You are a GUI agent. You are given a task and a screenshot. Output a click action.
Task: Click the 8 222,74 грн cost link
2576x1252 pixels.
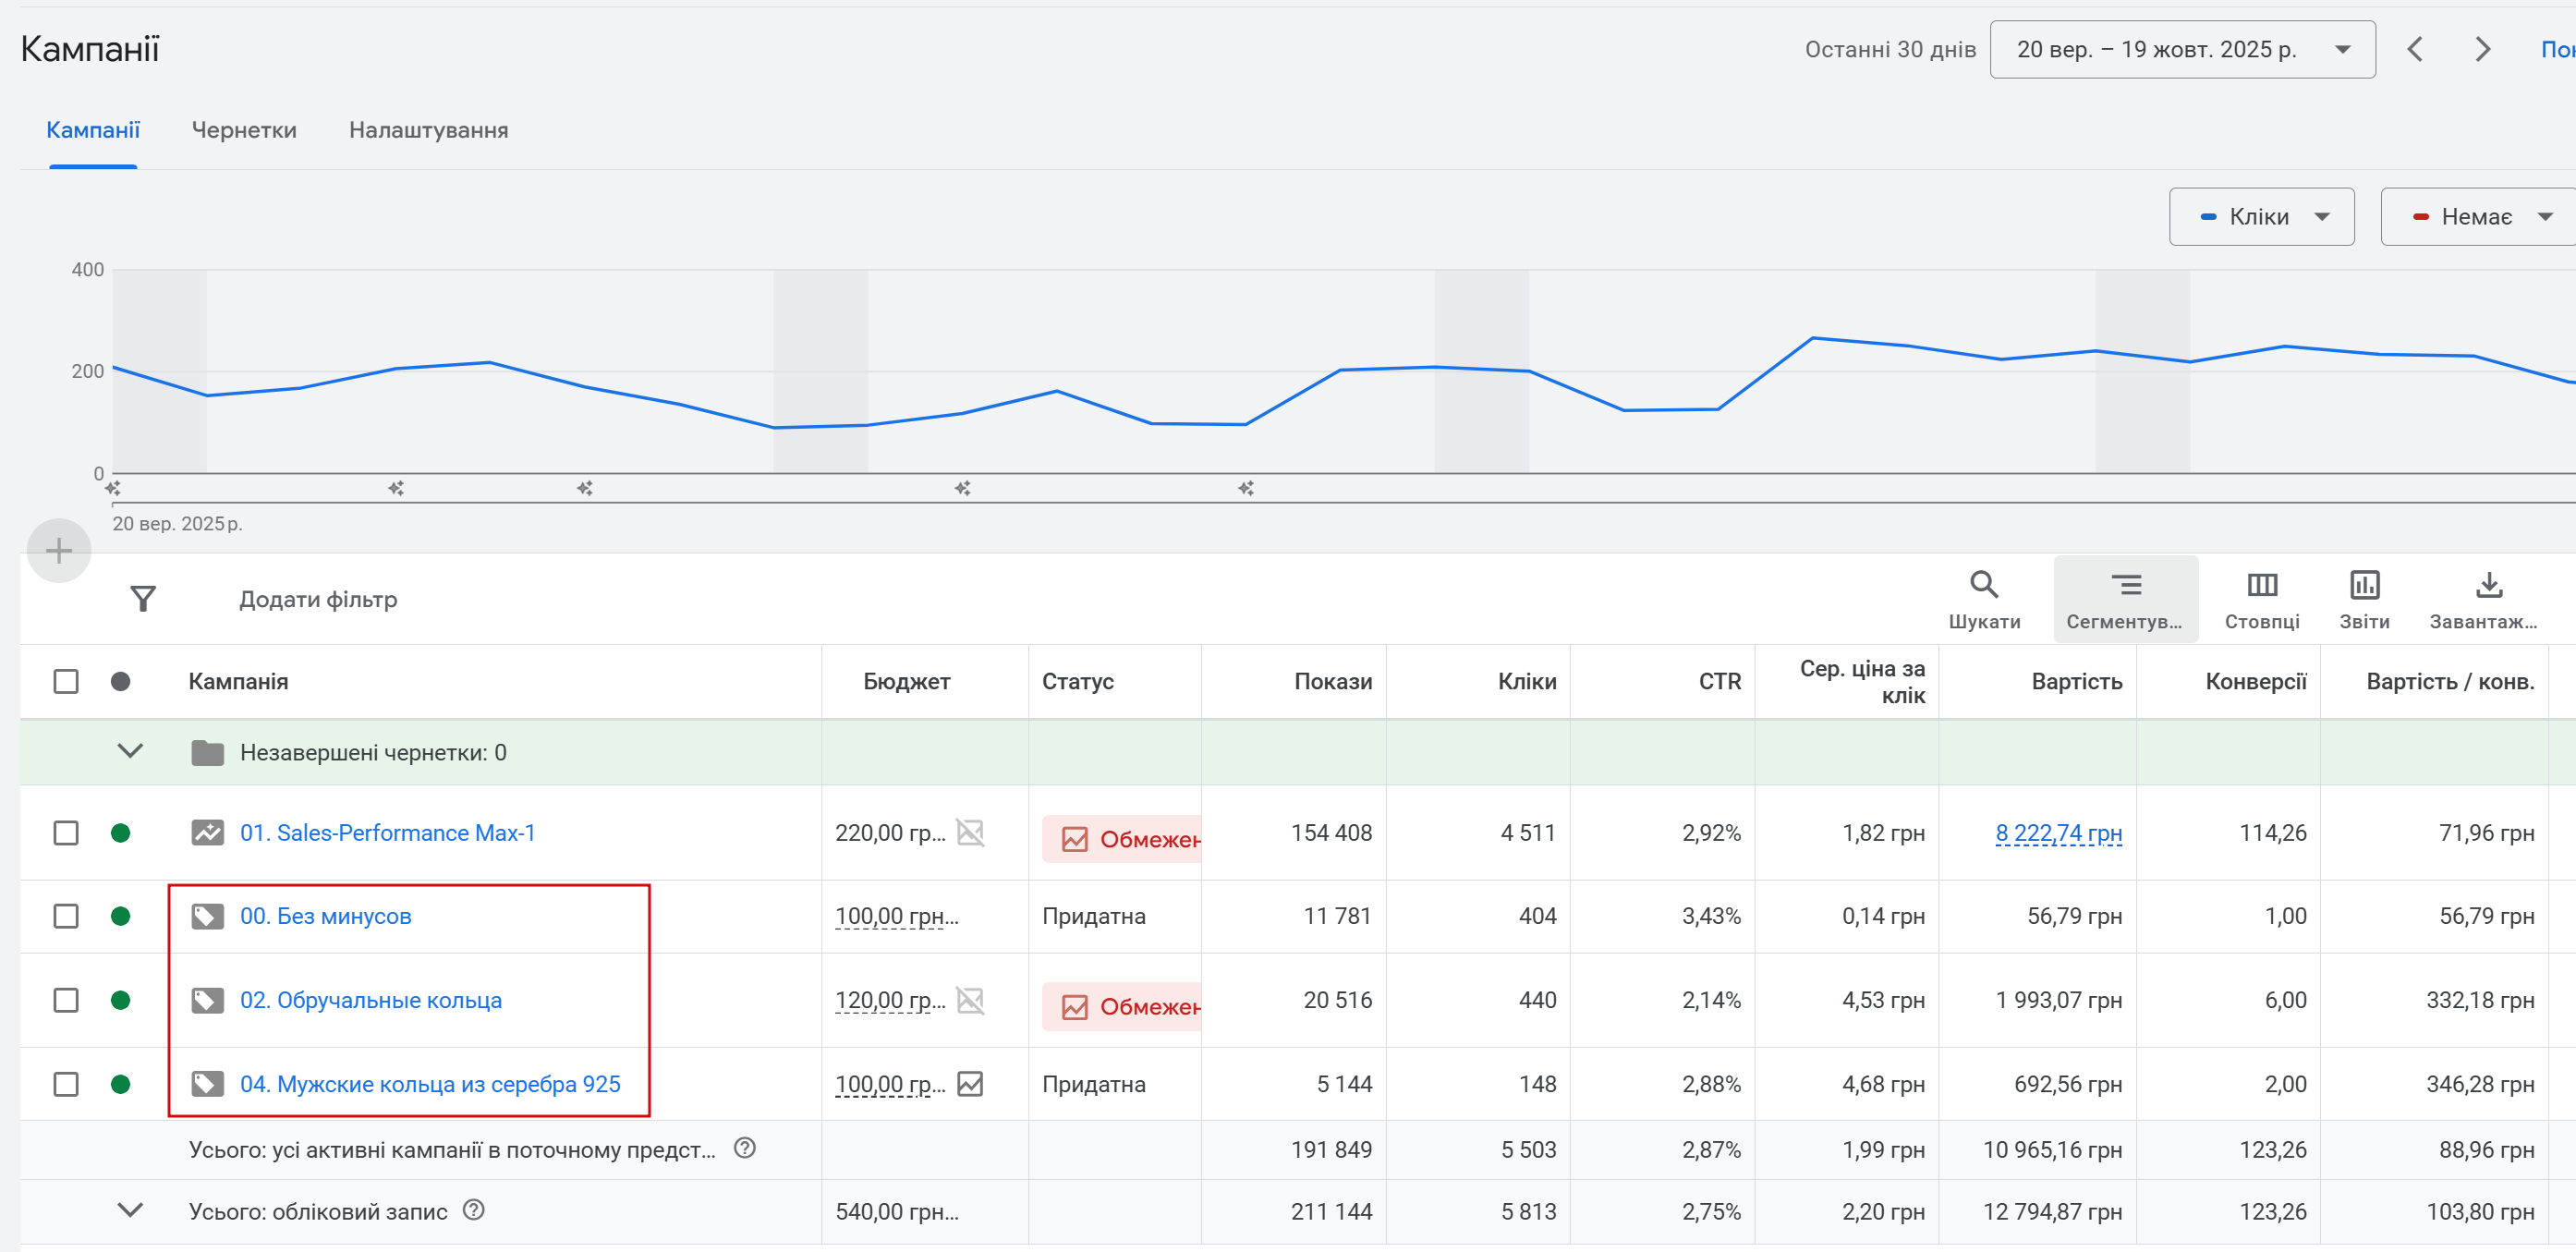point(2057,832)
